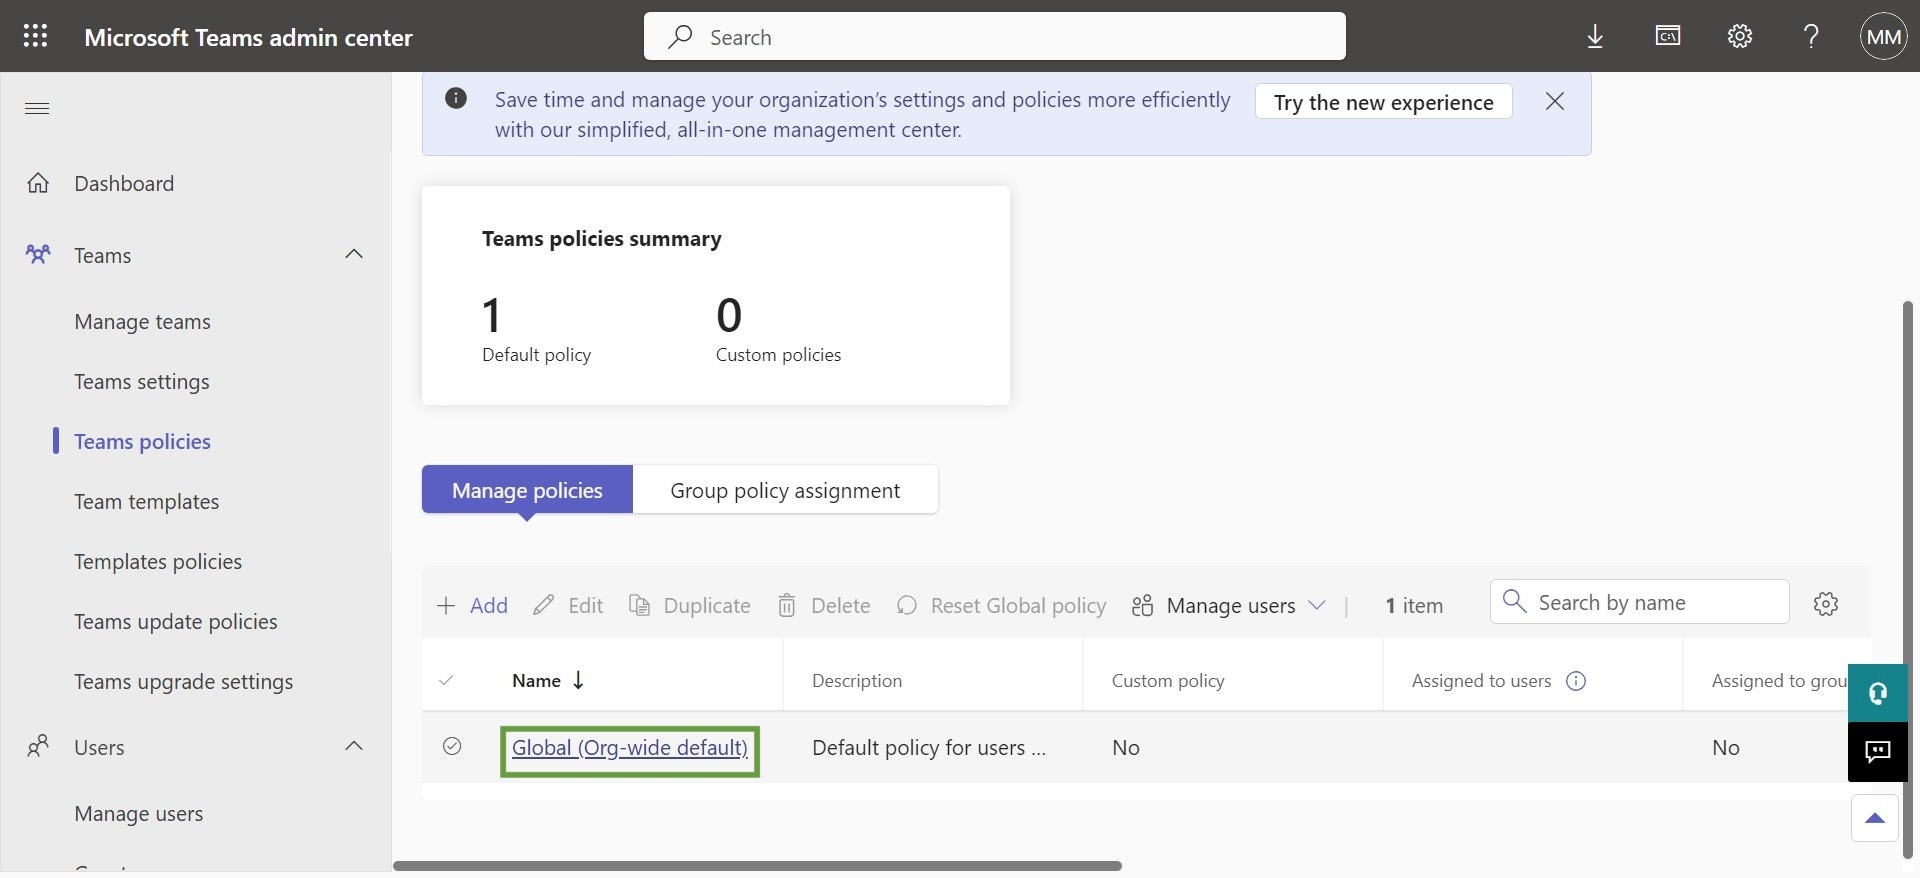Click the info icon beside Assigned to users
Image resolution: width=1920 pixels, height=878 pixels.
coord(1576,681)
